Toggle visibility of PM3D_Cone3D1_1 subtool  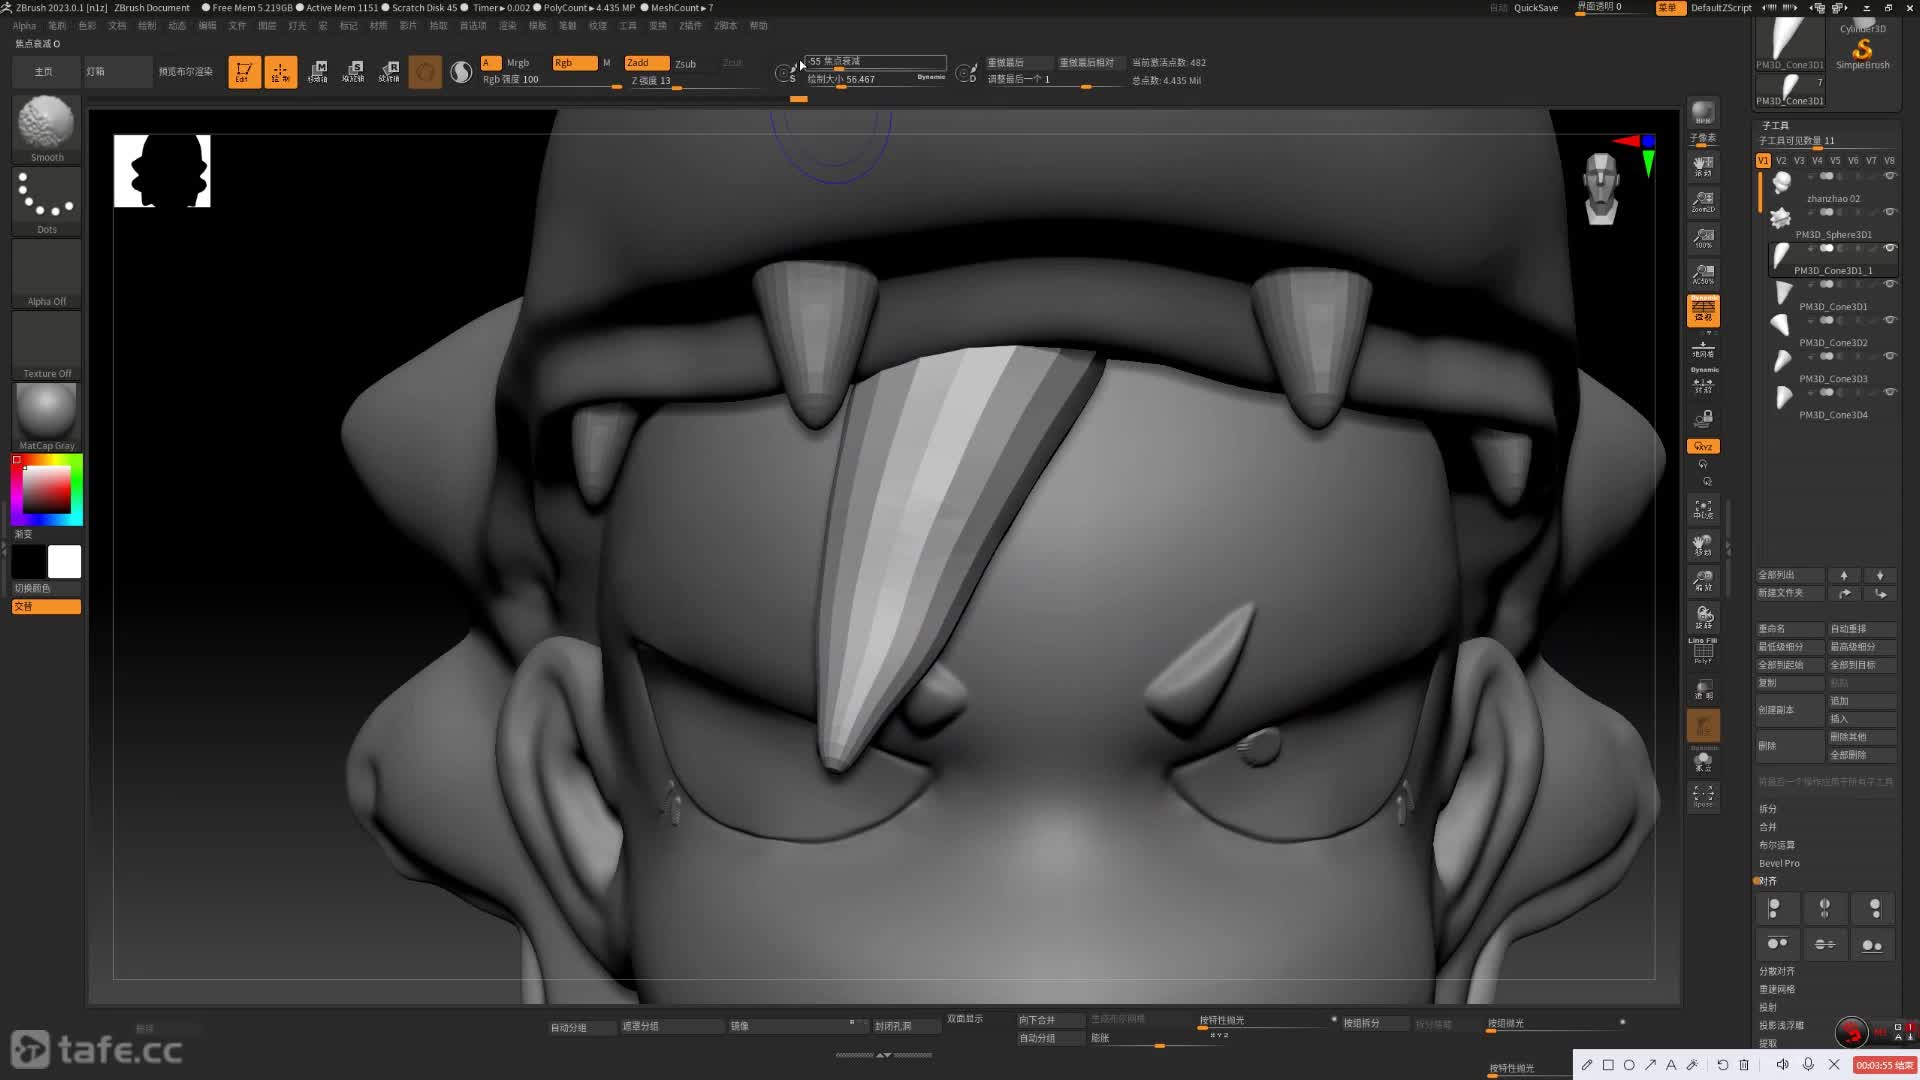click(1890, 248)
